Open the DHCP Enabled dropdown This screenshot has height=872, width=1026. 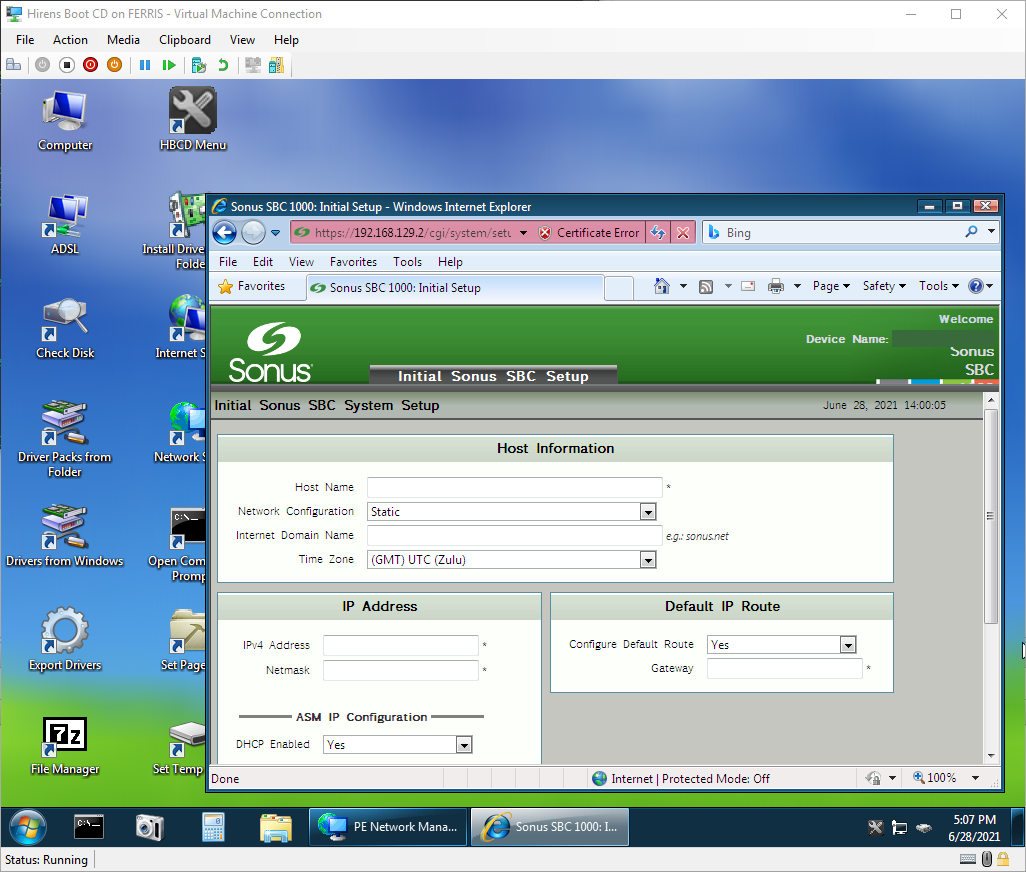pyautogui.click(x=464, y=744)
